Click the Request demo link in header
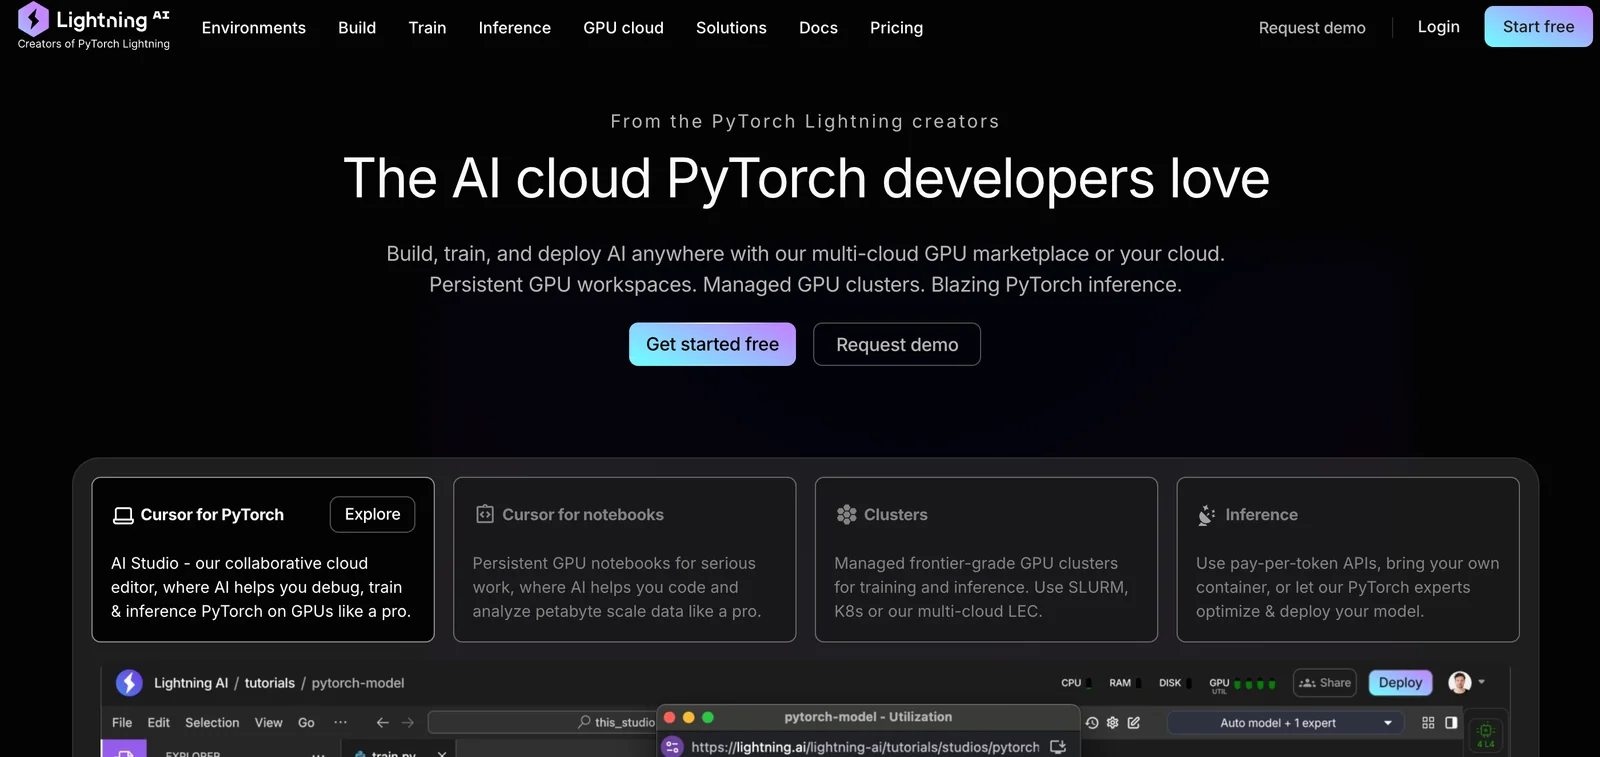Image resolution: width=1600 pixels, height=757 pixels. pyautogui.click(x=1312, y=28)
